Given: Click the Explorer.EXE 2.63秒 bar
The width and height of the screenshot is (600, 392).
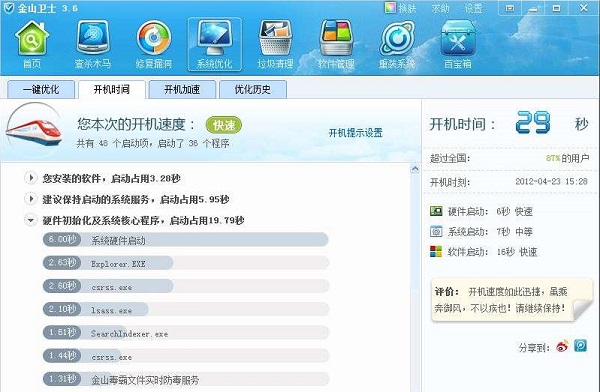Looking at the screenshot, I should [x=186, y=263].
